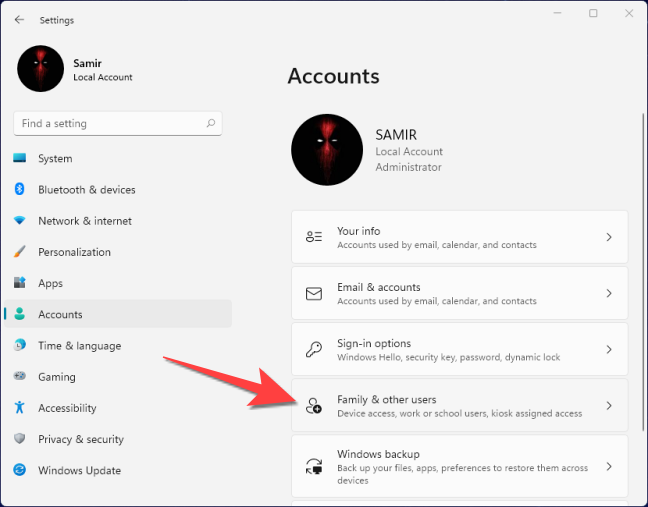
Task: Click the vertical scrollbar on the right
Action: tap(643, 273)
